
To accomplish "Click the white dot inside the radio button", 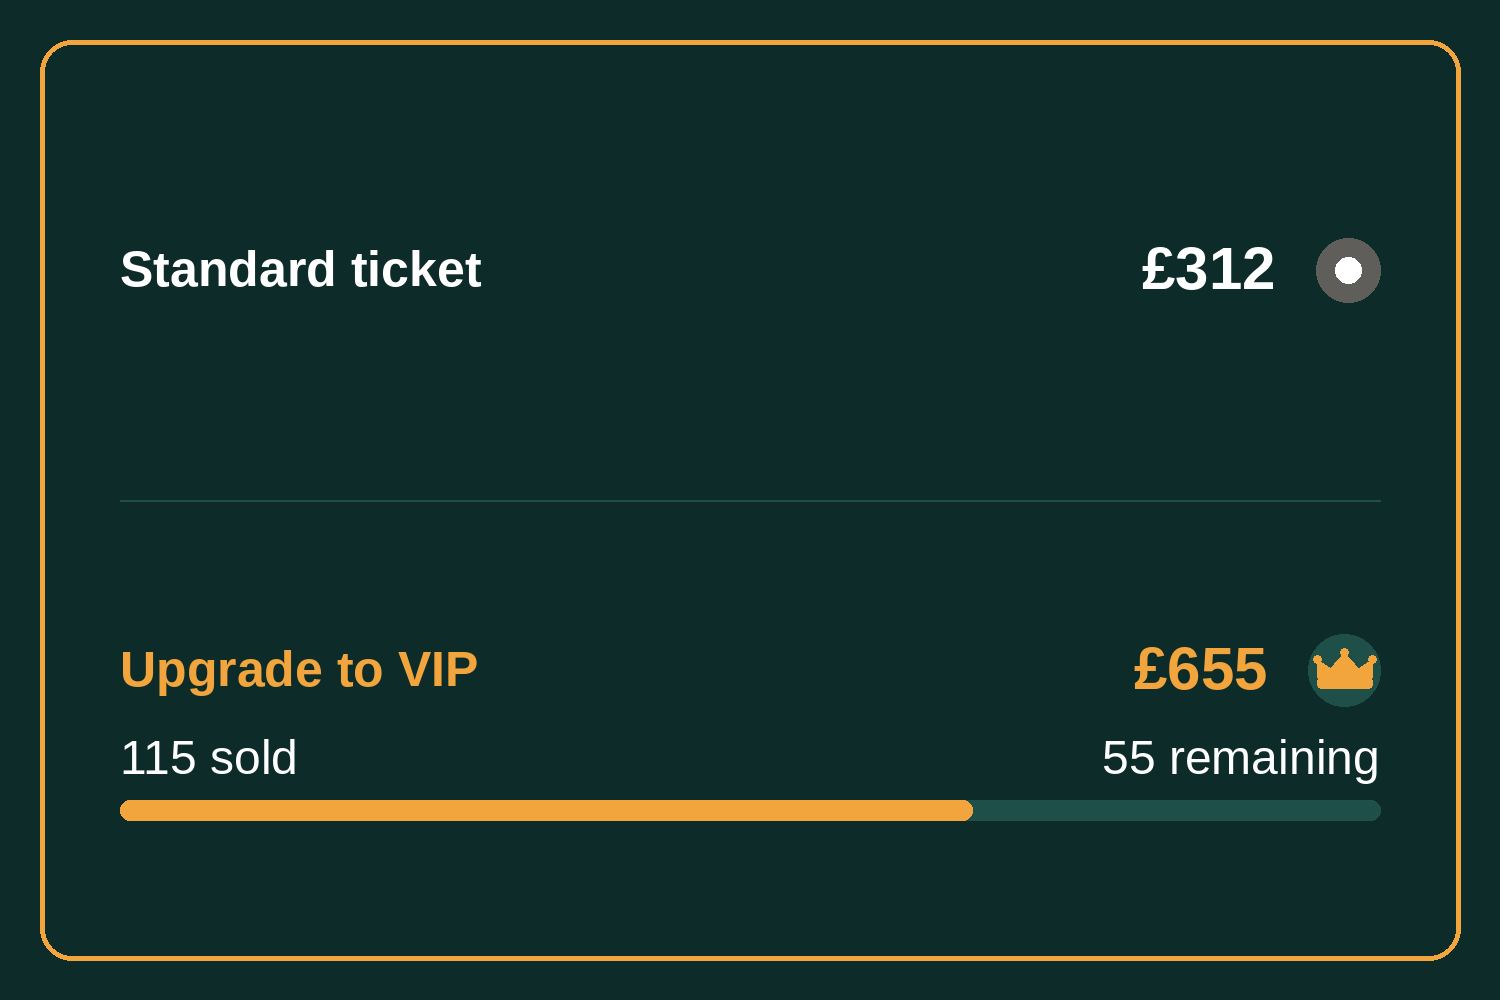I will (1348, 270).
